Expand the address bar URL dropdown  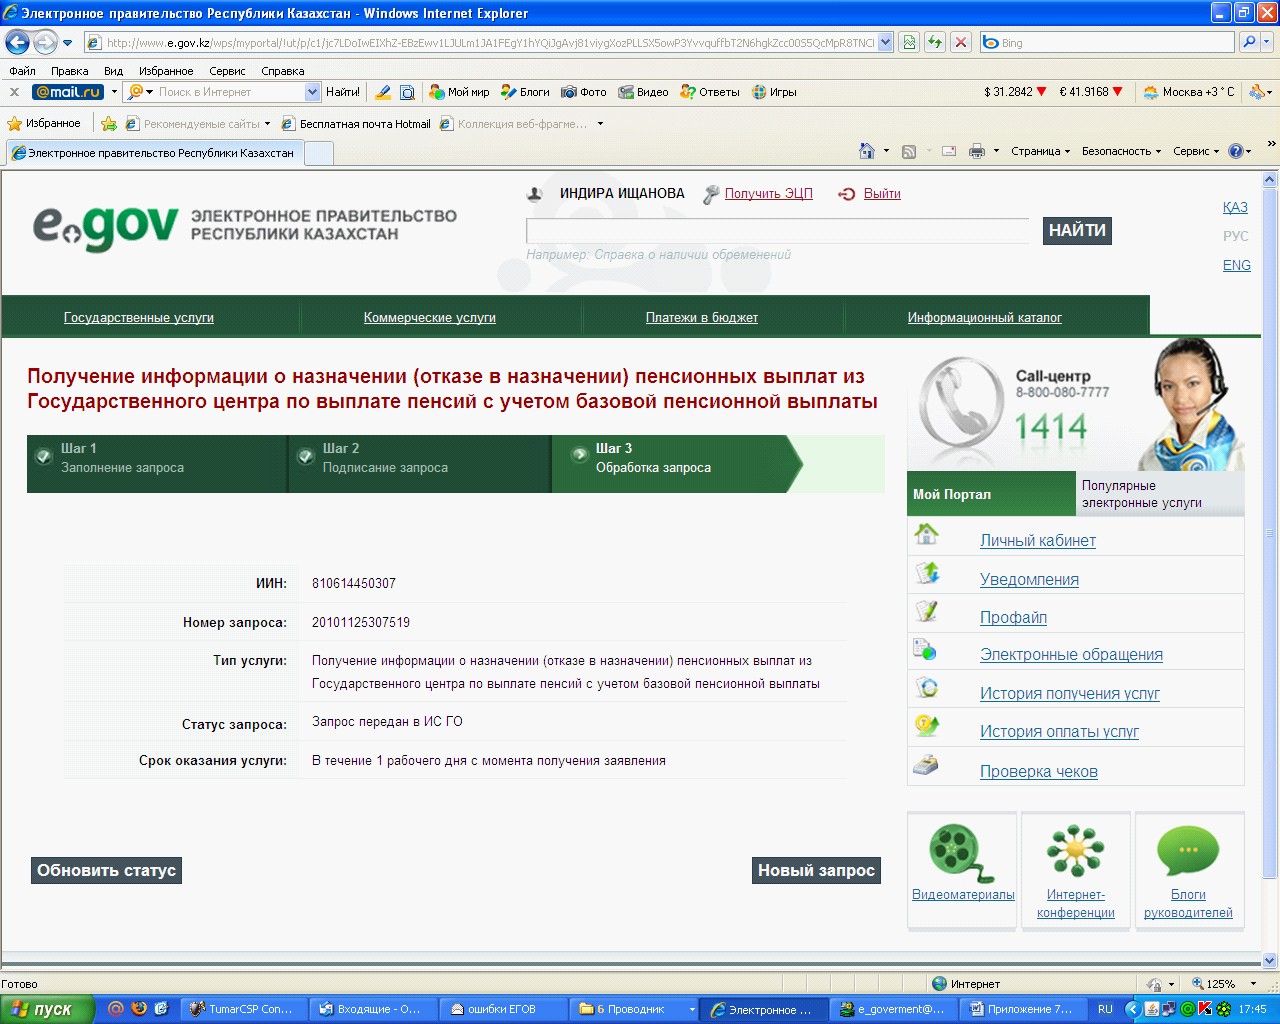click(x=885, y=43)
